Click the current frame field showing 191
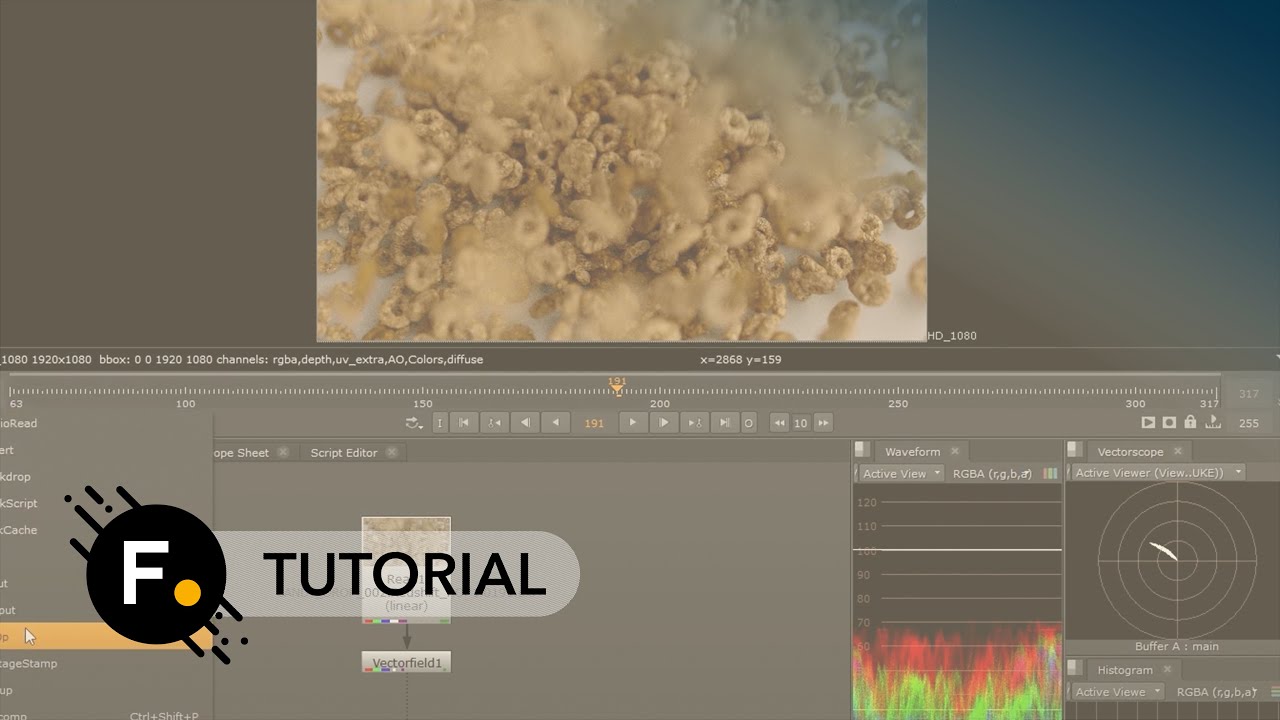This screenshot has height=720, width=1280. coord(594,423)
